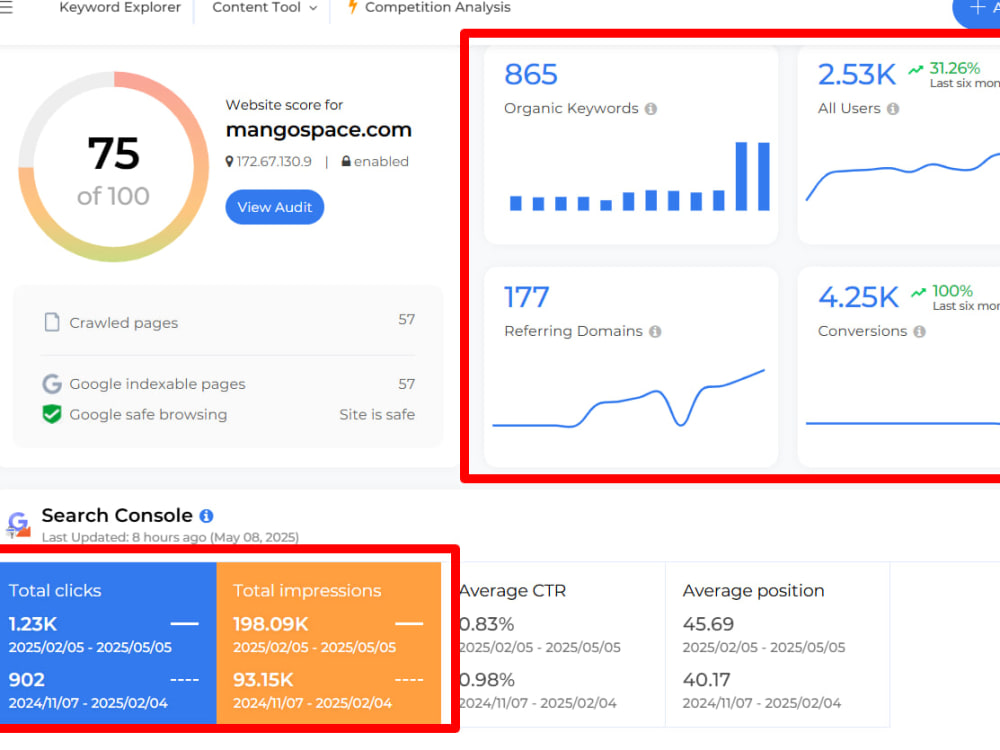Click the Search Console heading
Screen dimensions: 1000x750
pos(117,515)
